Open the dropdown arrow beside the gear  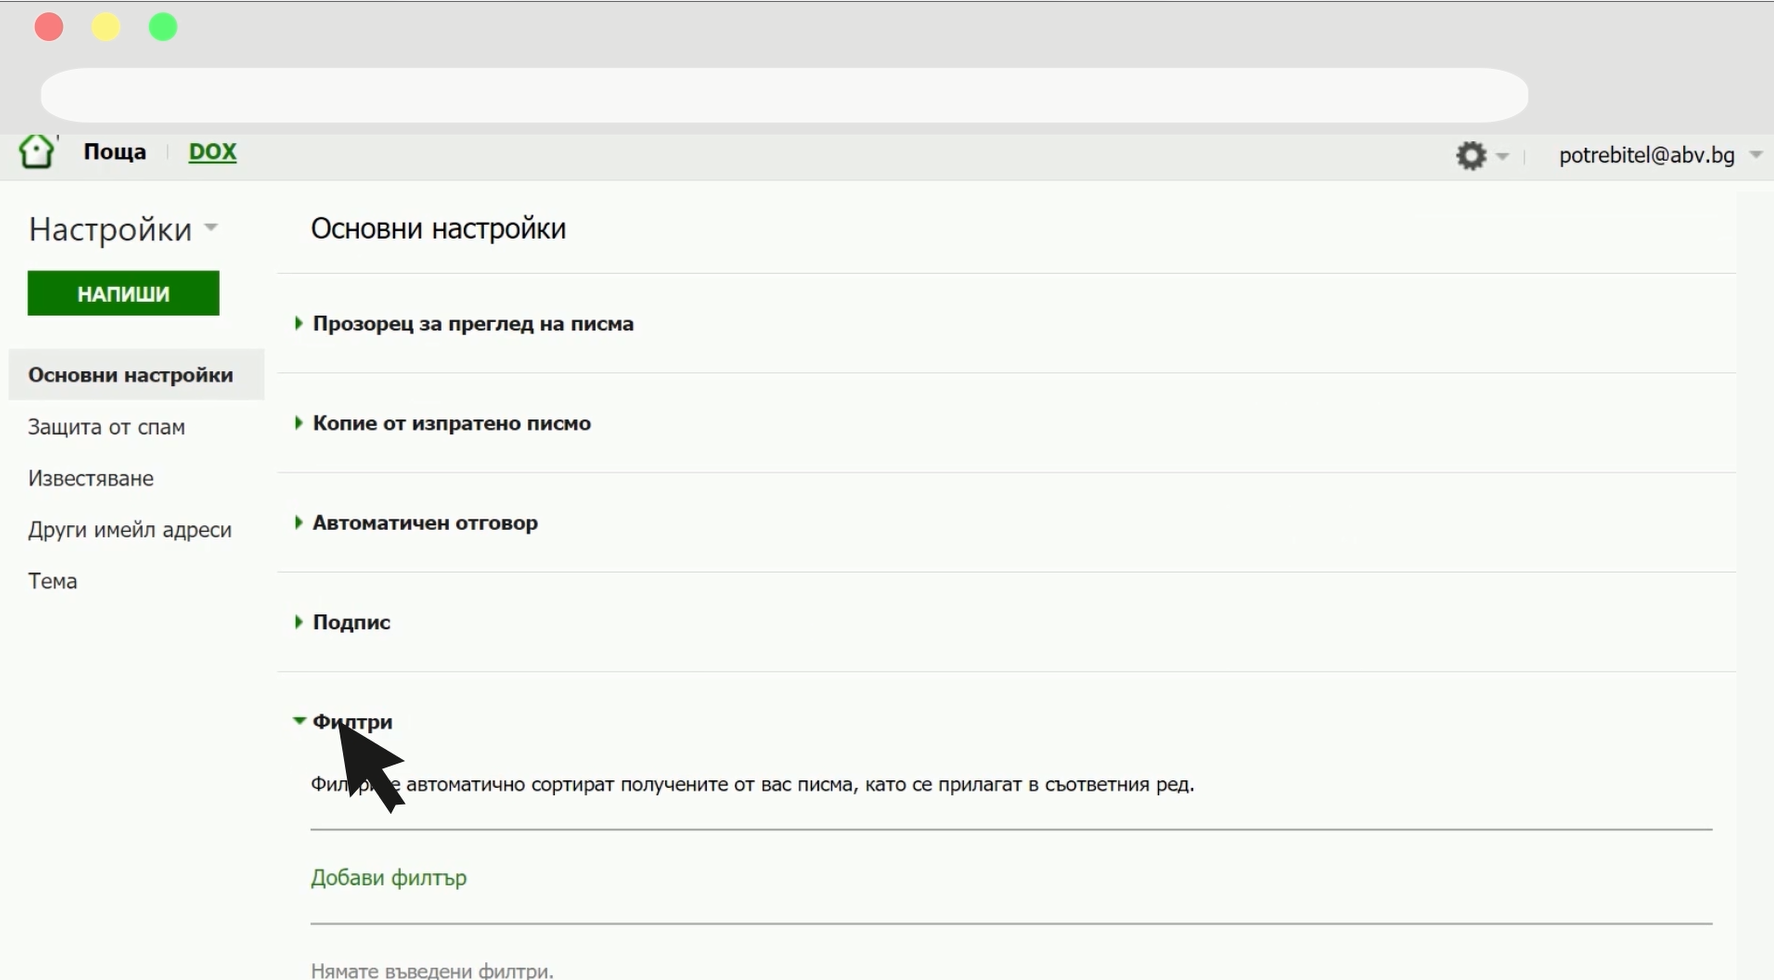coord(1502,156)
